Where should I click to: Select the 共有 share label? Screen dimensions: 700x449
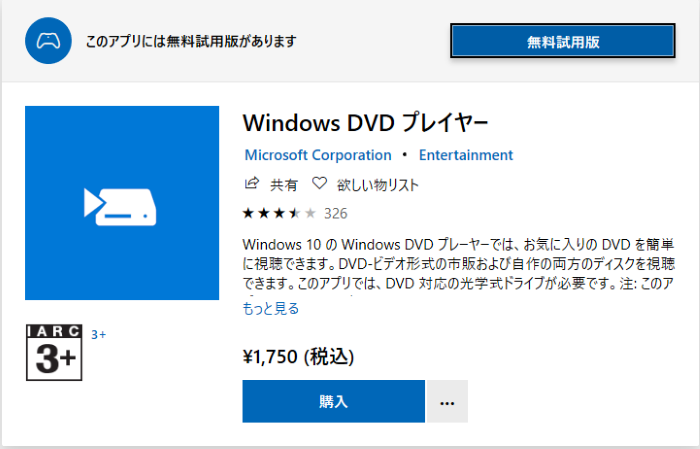[x=285, y=185]
